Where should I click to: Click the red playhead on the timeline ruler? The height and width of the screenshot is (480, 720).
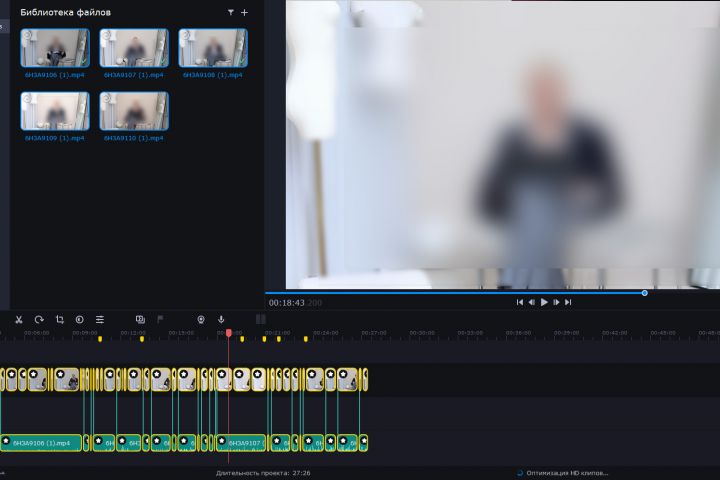coord(229,333)
